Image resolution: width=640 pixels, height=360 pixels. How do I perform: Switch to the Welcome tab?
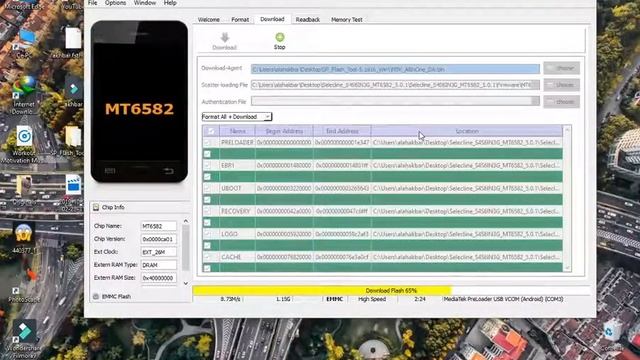click(209, 20)
